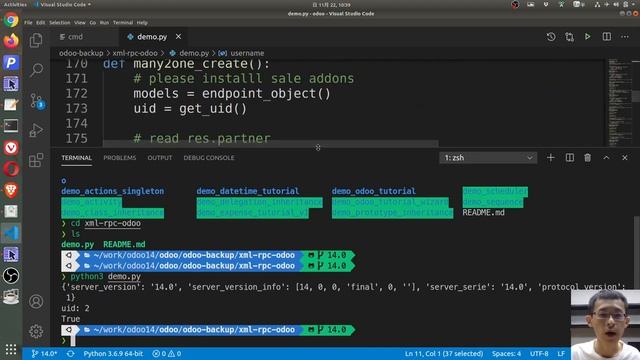This screenshot has height=360, width=640.
Task: Open the Search view in activity bar
Action: click(36, 70)
